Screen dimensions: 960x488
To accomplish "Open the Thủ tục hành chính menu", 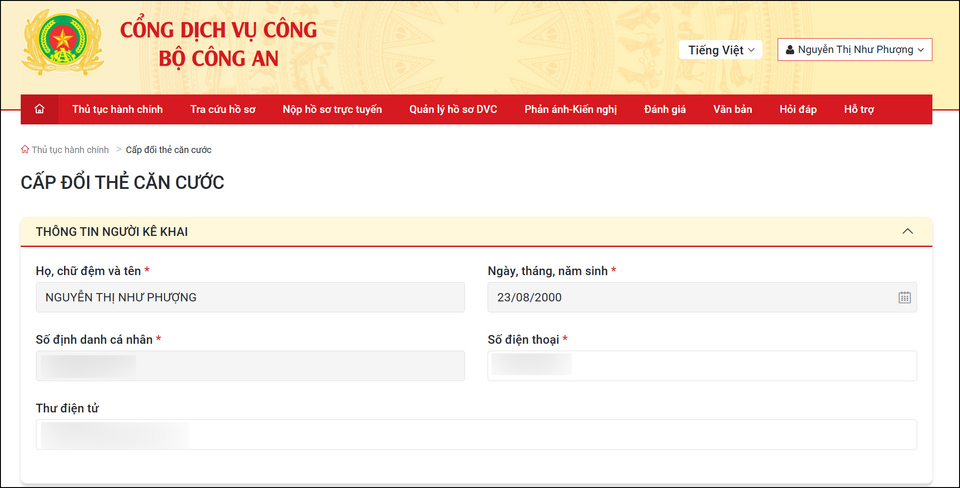I will [x=117, y=109].
